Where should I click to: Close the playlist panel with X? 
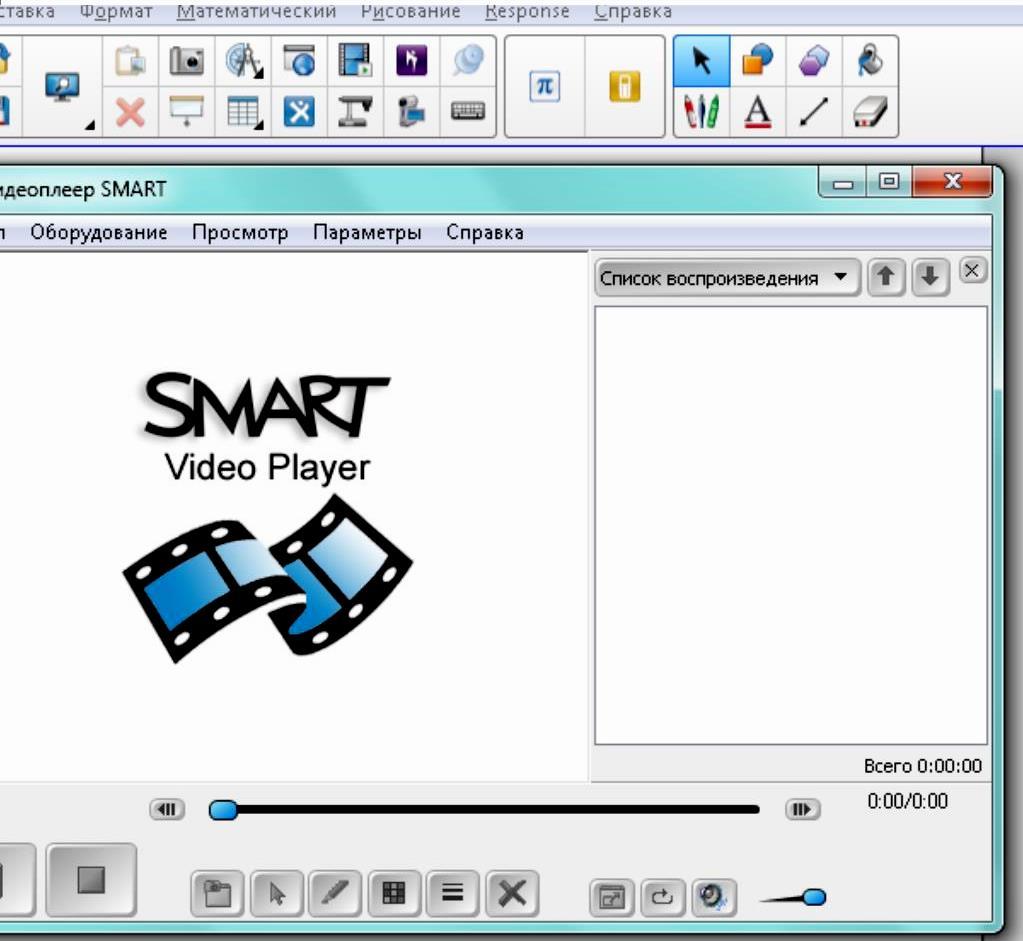971,270
